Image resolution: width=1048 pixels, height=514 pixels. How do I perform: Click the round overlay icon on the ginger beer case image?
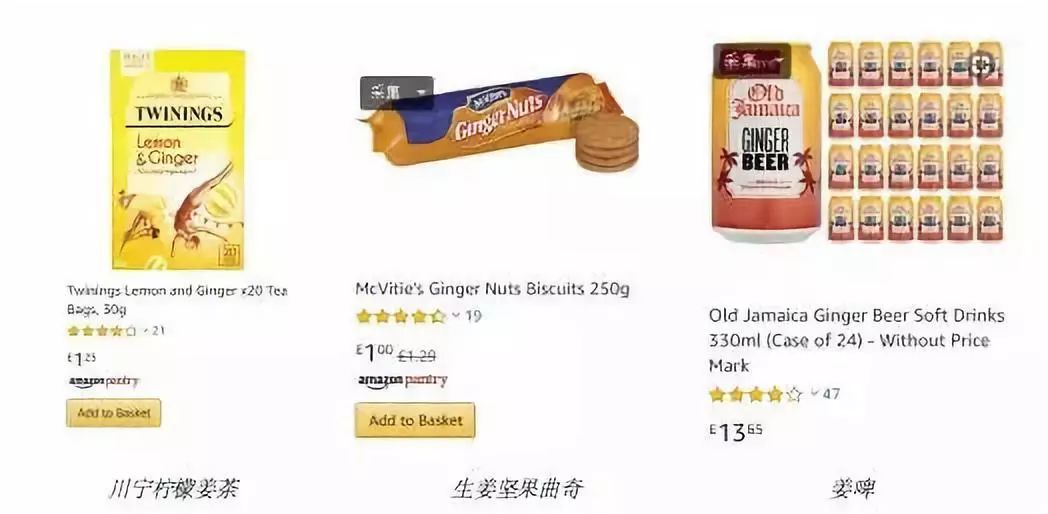(983, 66)
